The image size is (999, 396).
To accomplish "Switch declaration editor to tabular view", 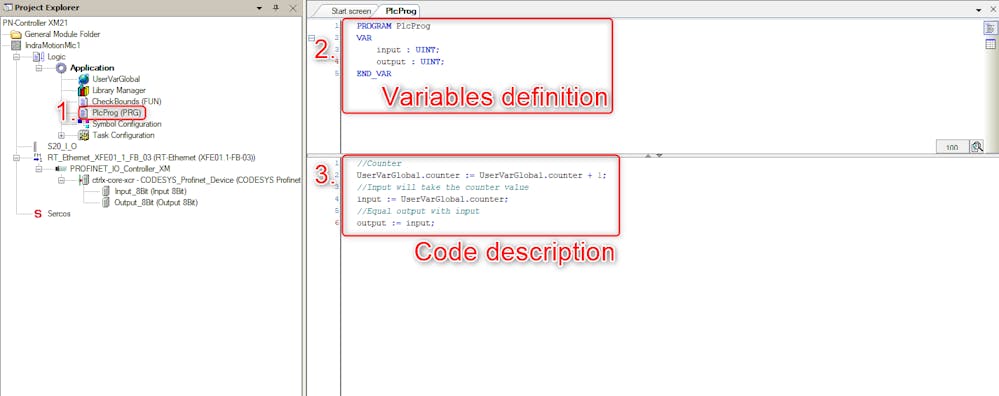I will tap(990, 44).
